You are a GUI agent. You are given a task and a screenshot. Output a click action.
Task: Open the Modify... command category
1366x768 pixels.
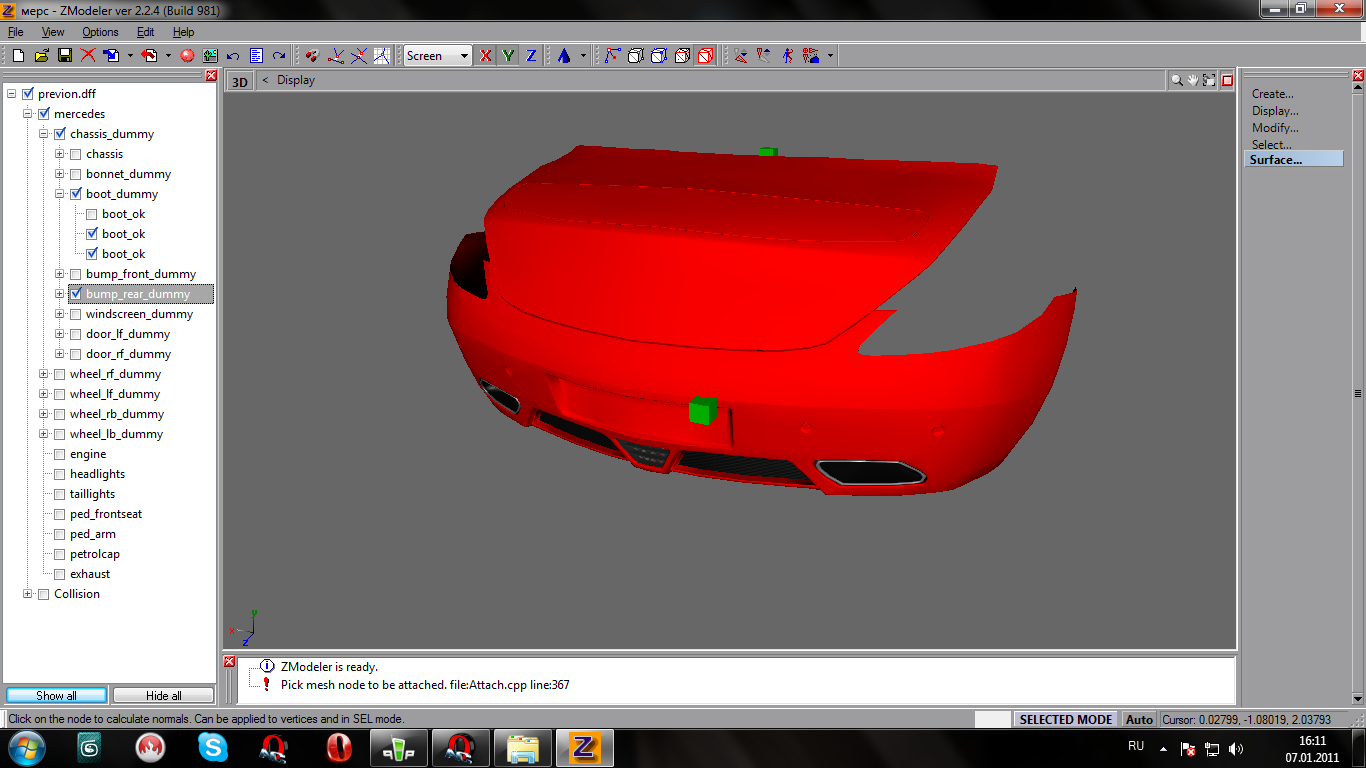tap(1275, 128)
